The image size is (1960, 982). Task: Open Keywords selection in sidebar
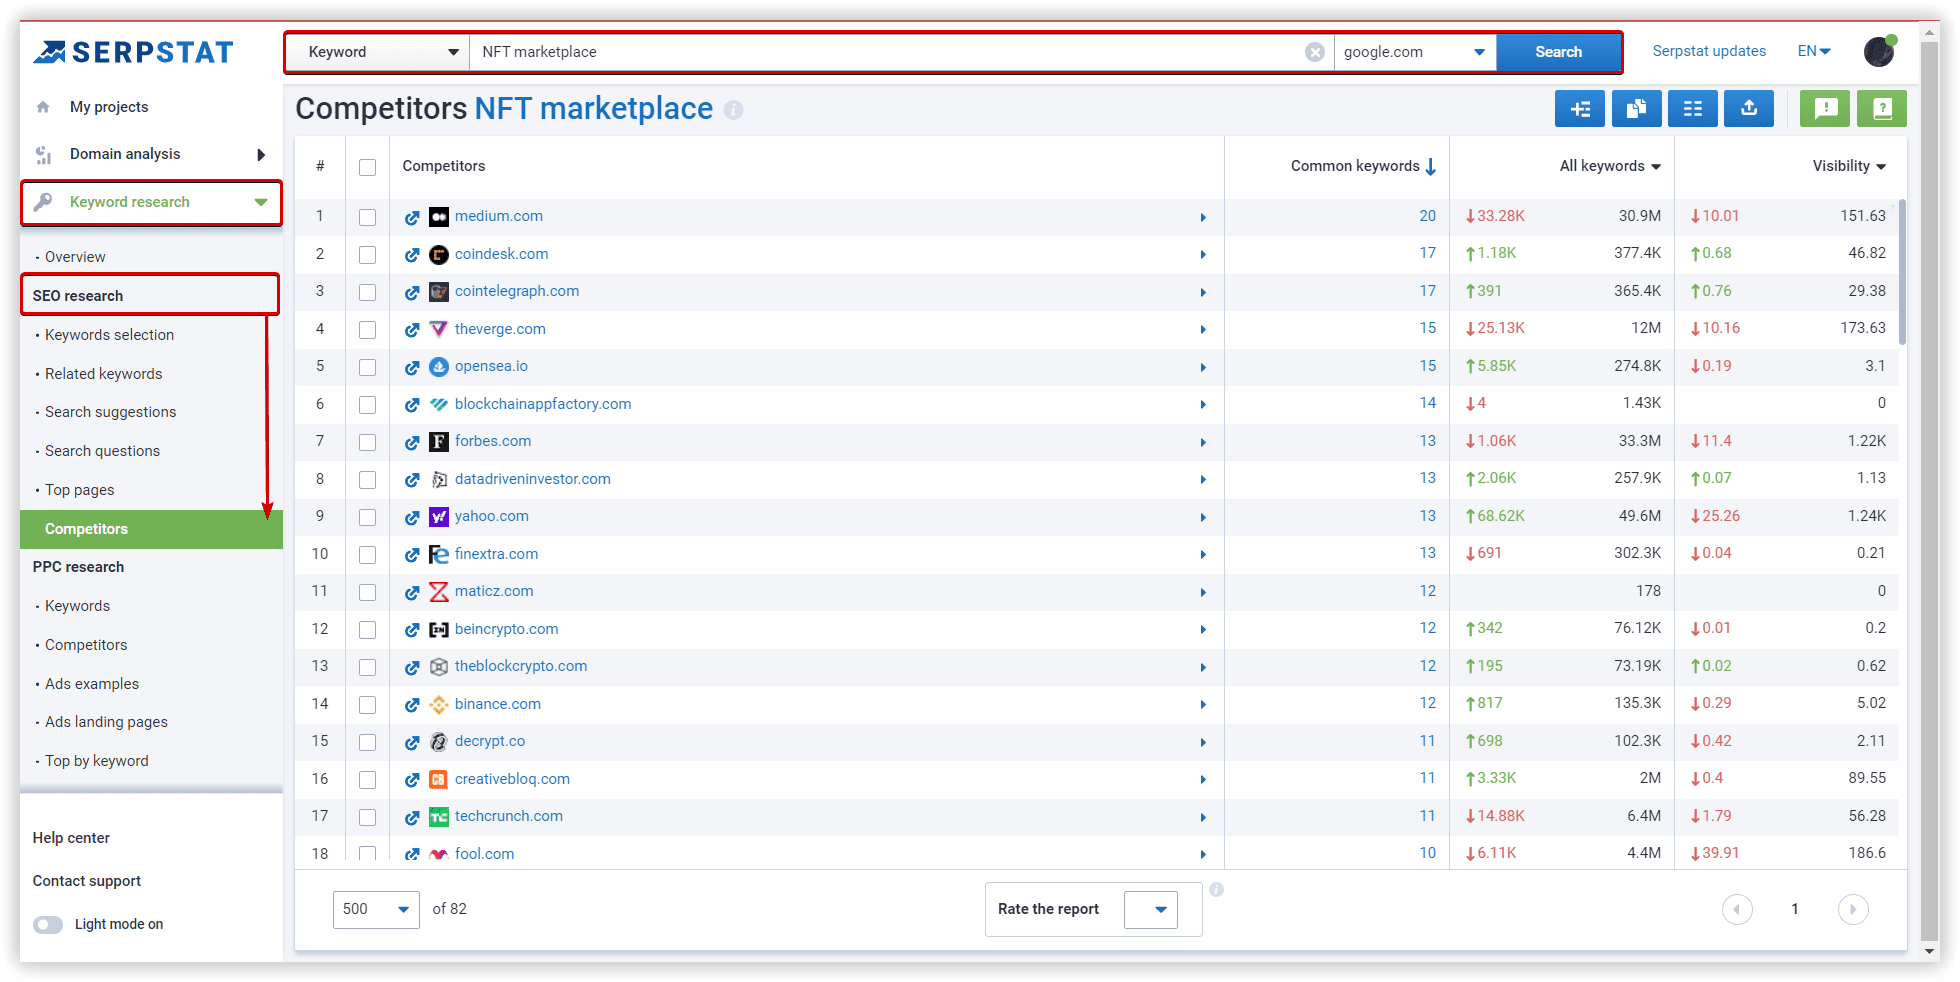click(x=109, y=335)
